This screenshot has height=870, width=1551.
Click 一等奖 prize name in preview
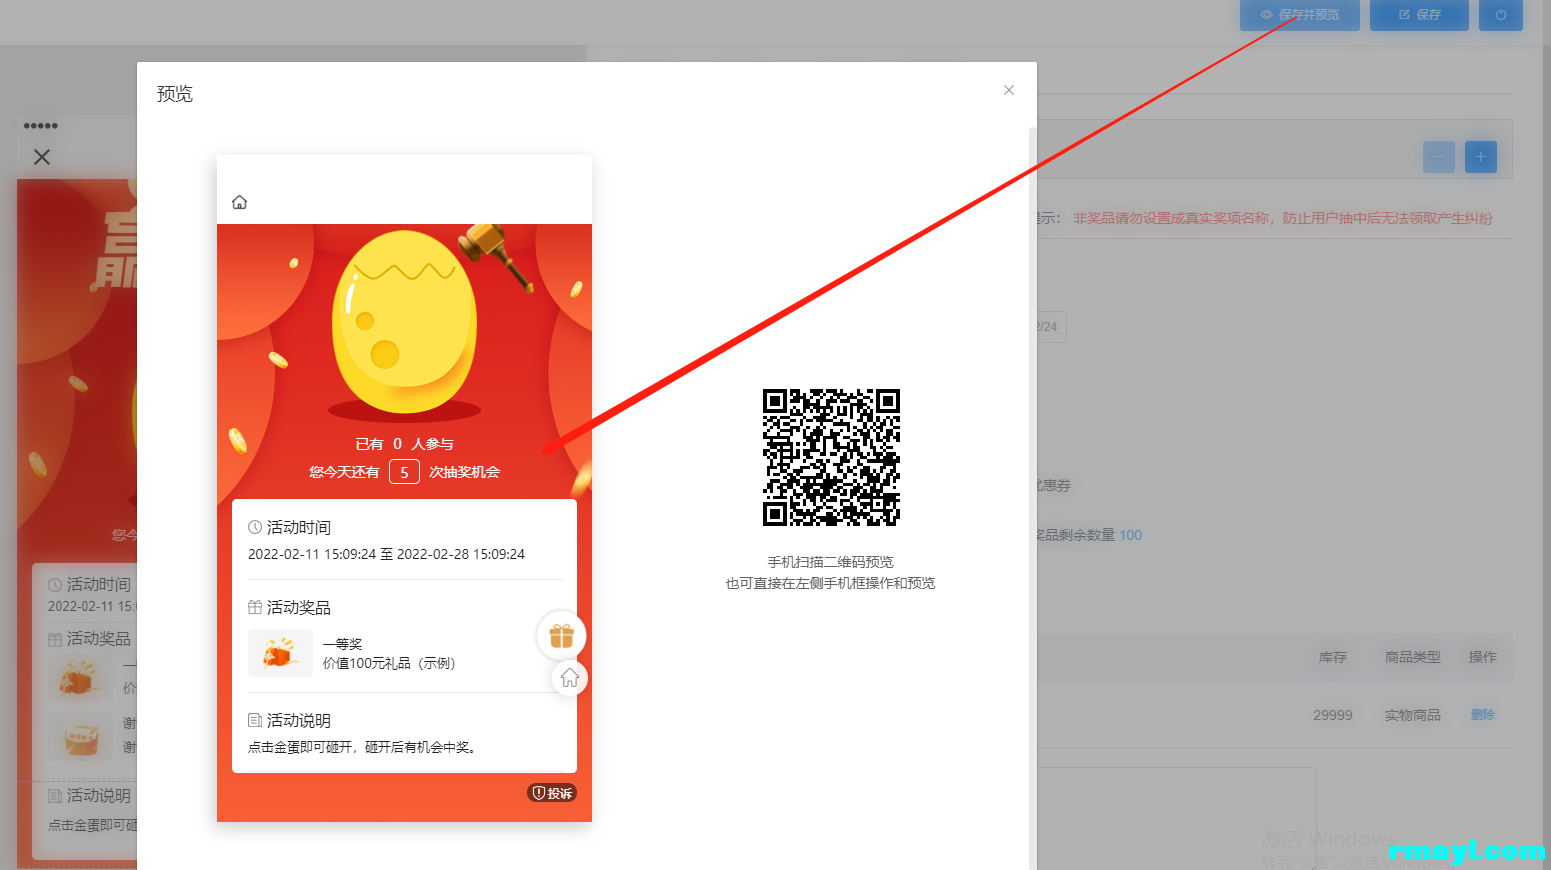(342, 644)
